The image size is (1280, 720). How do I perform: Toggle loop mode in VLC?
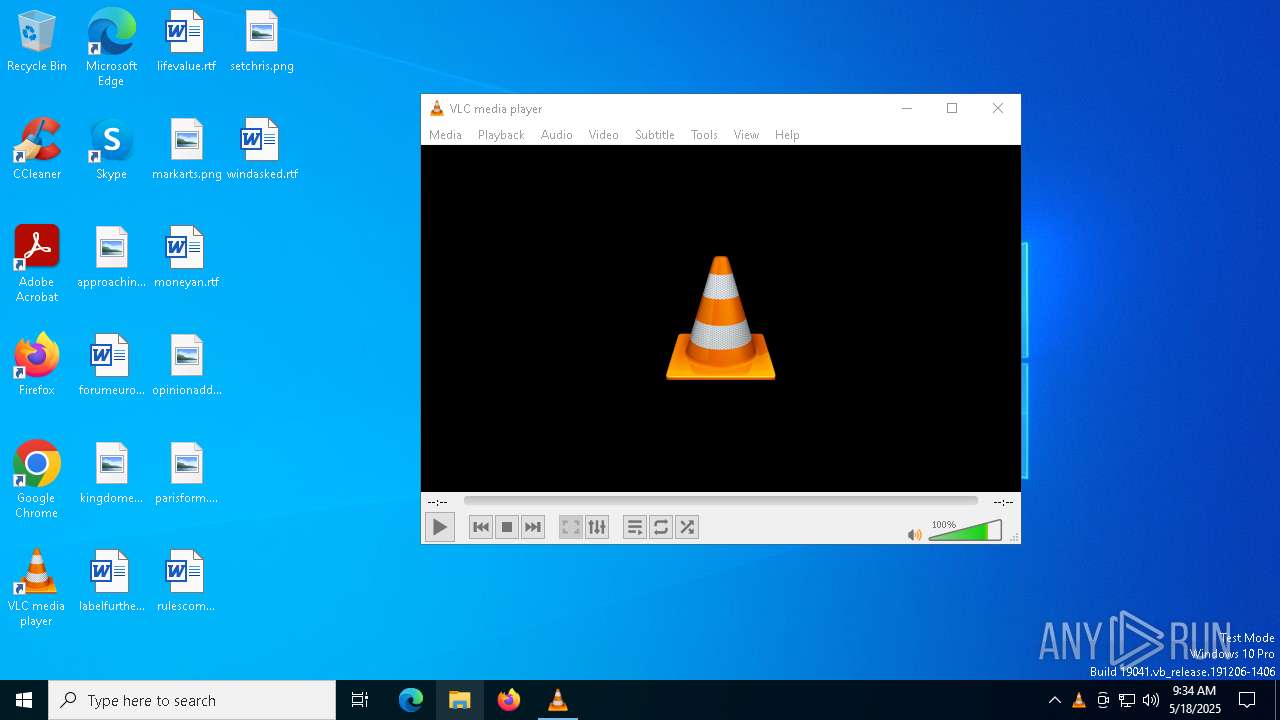[x=661, y=527]
